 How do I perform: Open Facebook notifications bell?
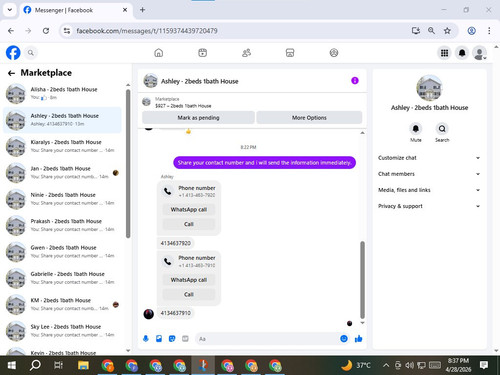tap(462, 53)
